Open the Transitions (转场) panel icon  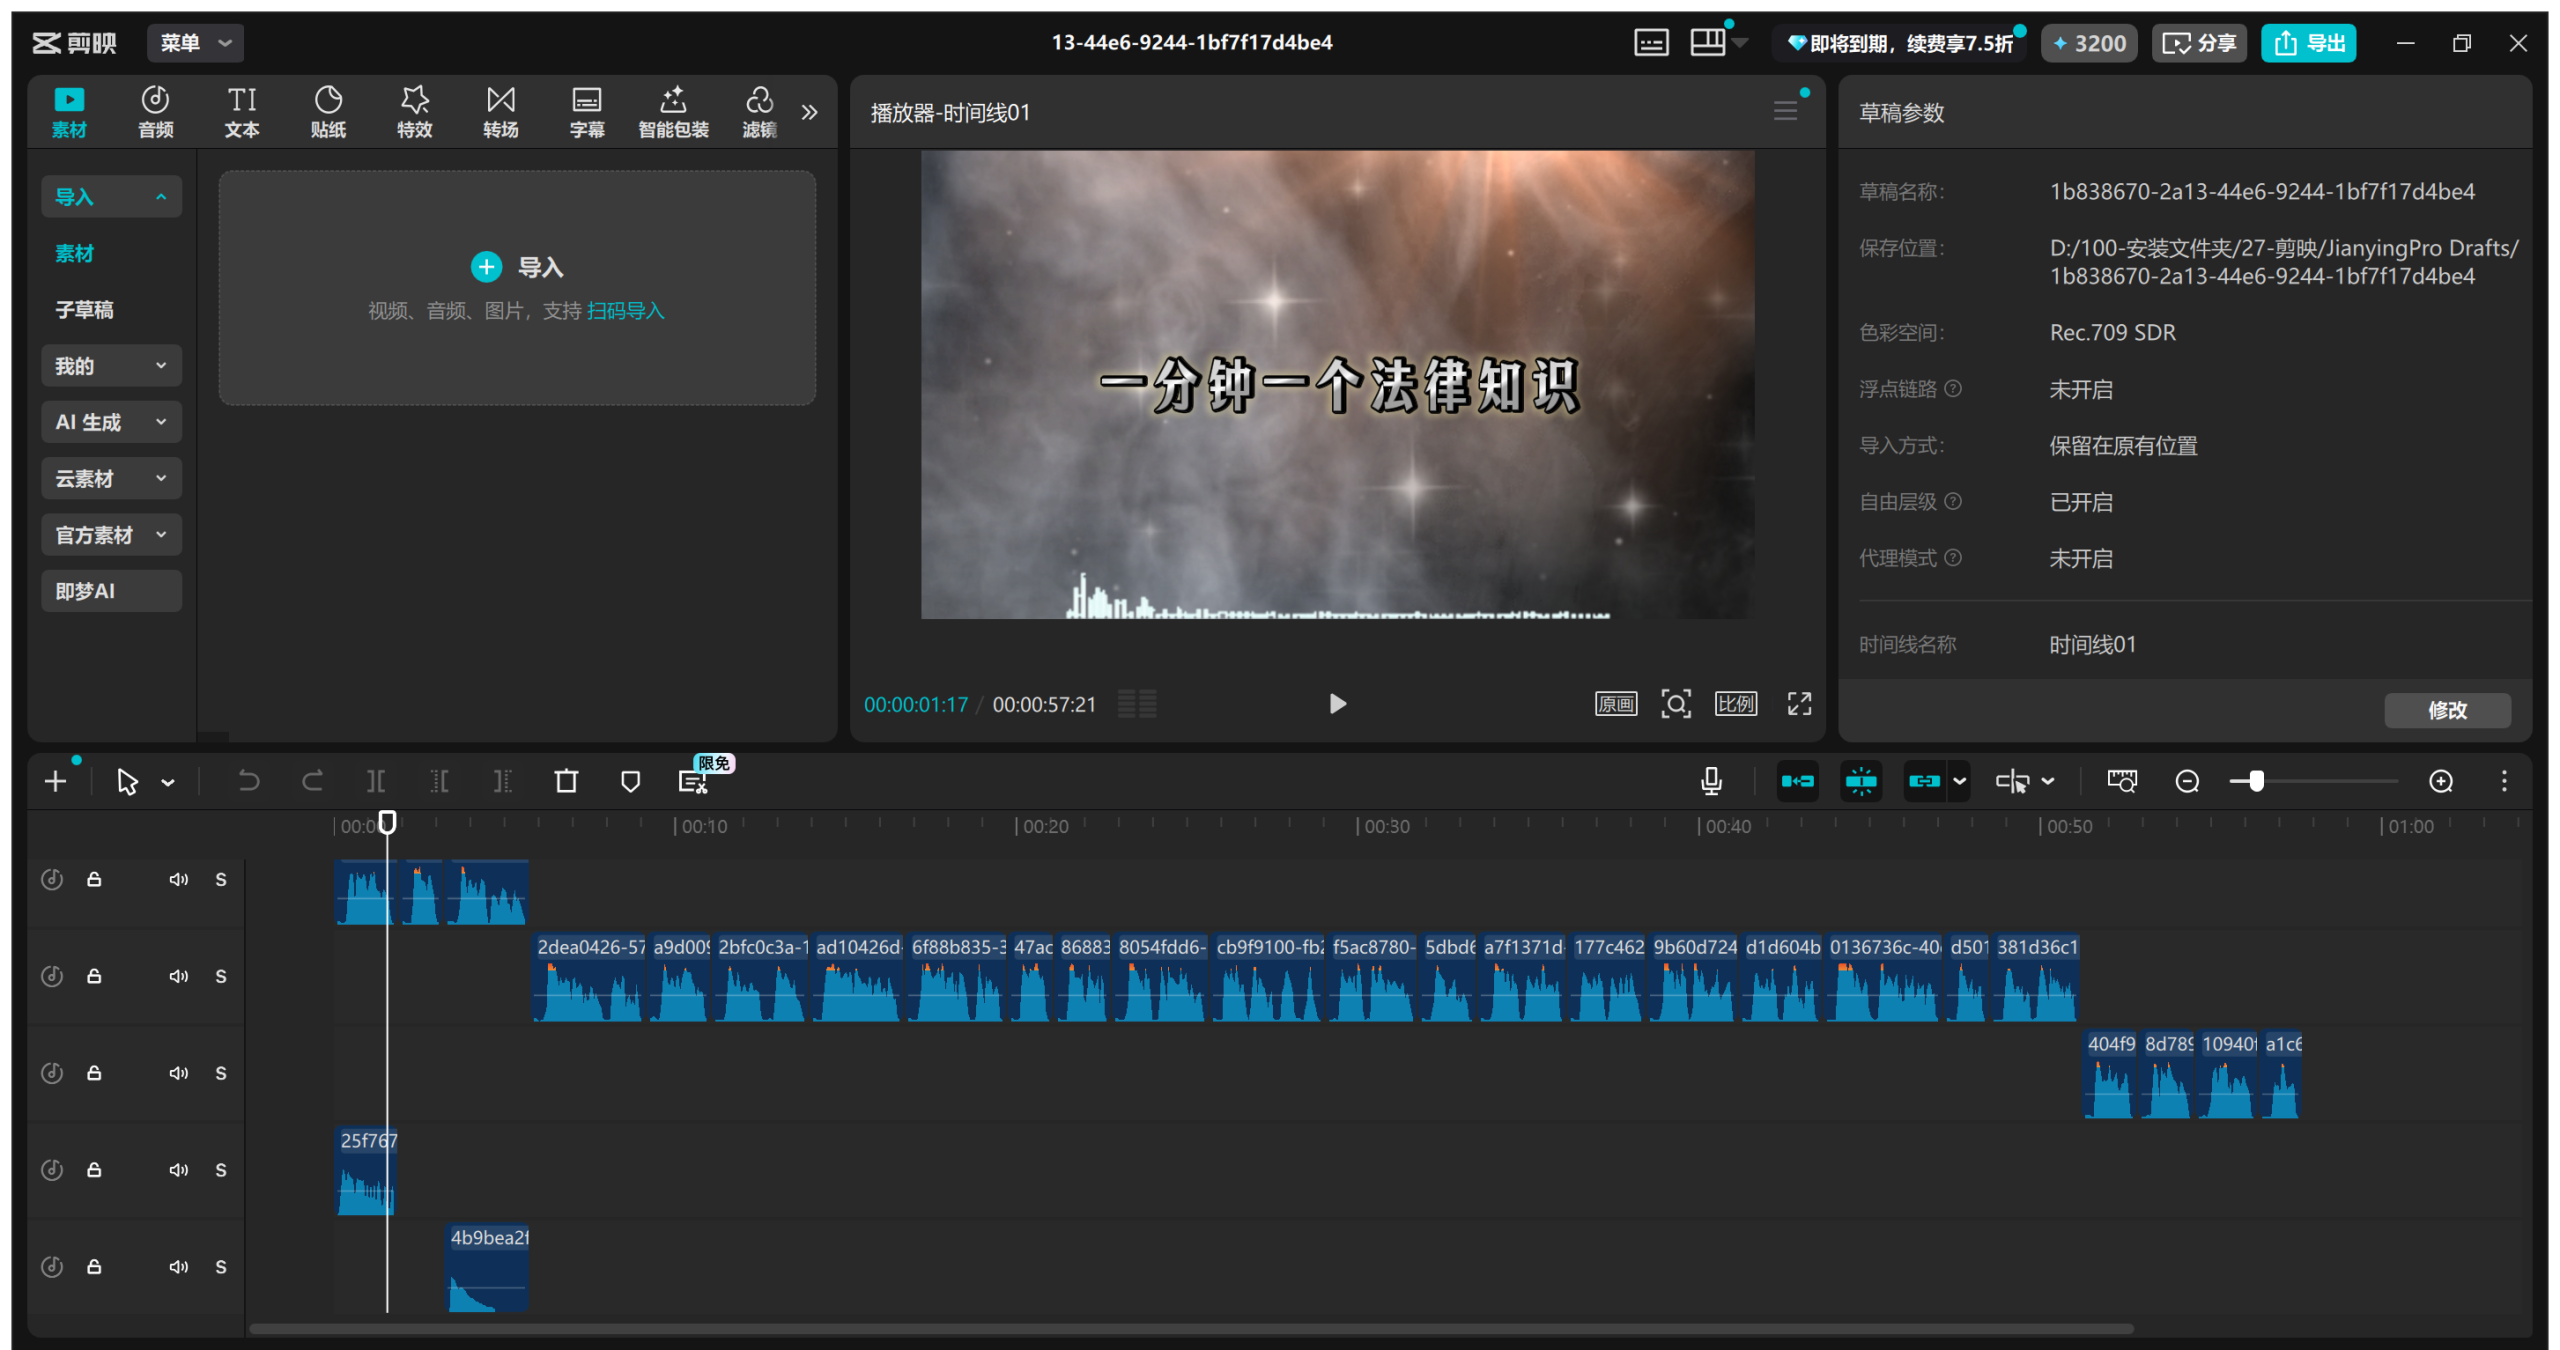tap(500, 111)
